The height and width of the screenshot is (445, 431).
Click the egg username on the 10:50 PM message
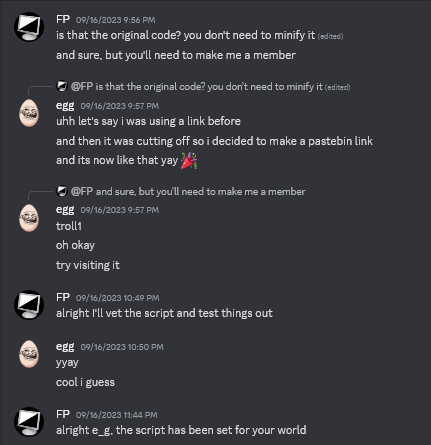65,347
